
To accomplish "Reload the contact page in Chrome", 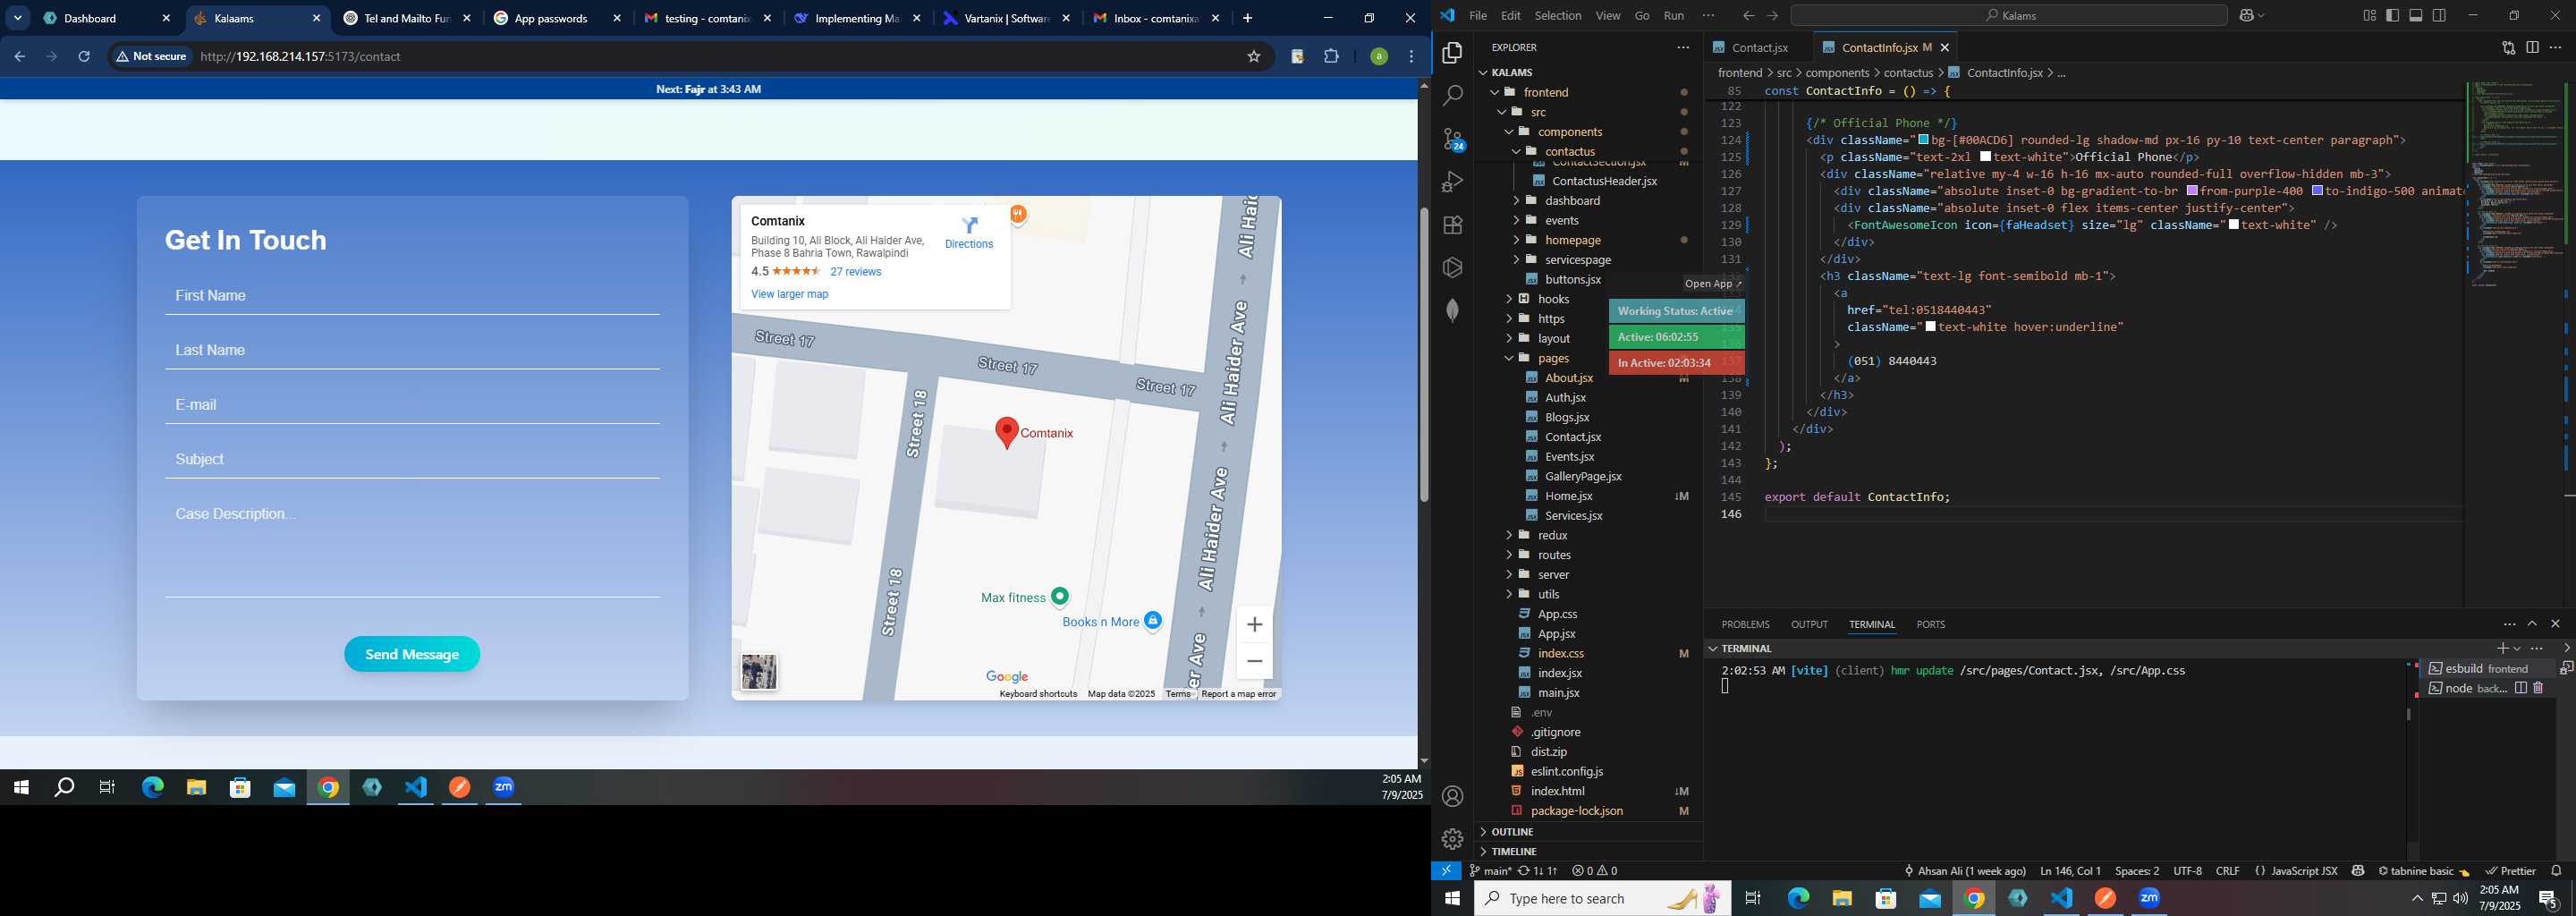I will tap(84, 57).
